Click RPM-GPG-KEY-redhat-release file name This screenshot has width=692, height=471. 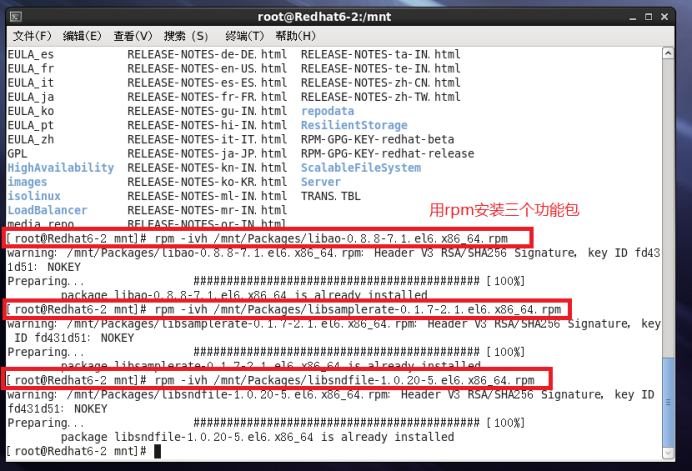tap(387, 154)
